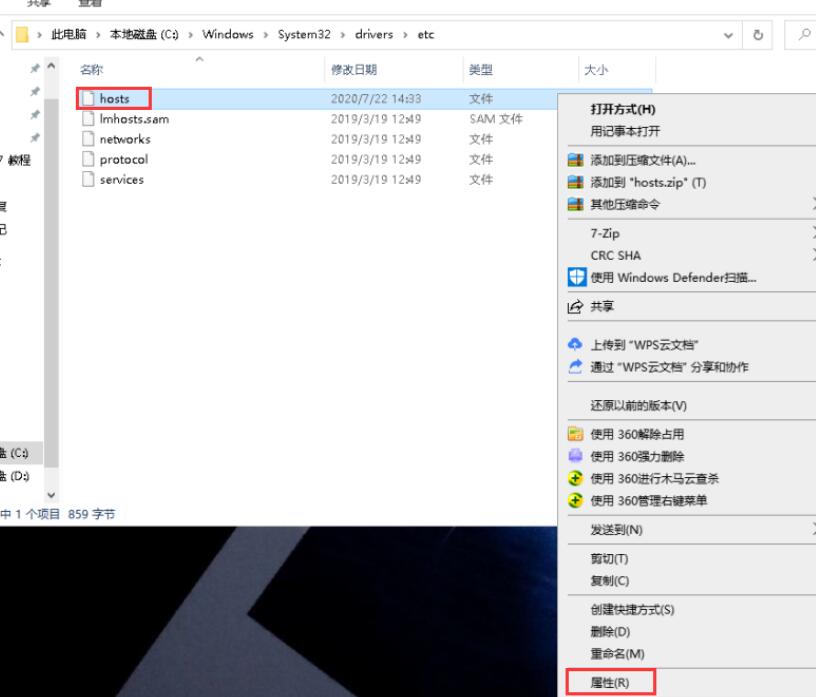The image size is (816, 697).
Task: Click the 360强力删除 icon
Action: (x=575, y=456)
